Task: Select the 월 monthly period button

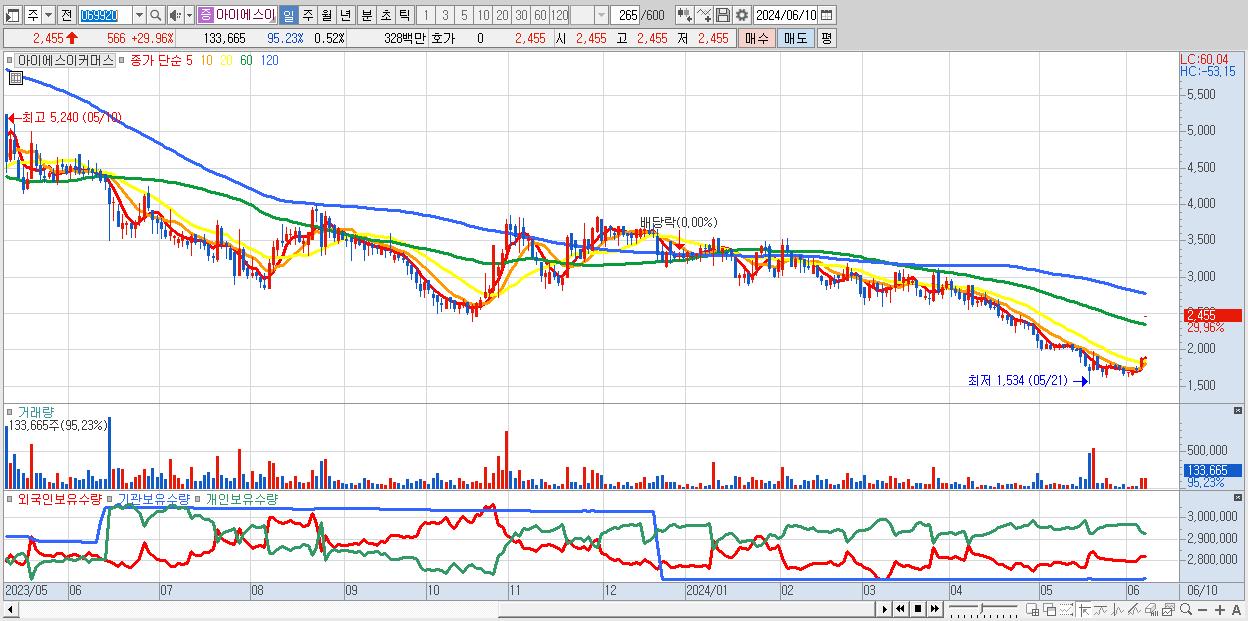Action: (x=326, y=15)
